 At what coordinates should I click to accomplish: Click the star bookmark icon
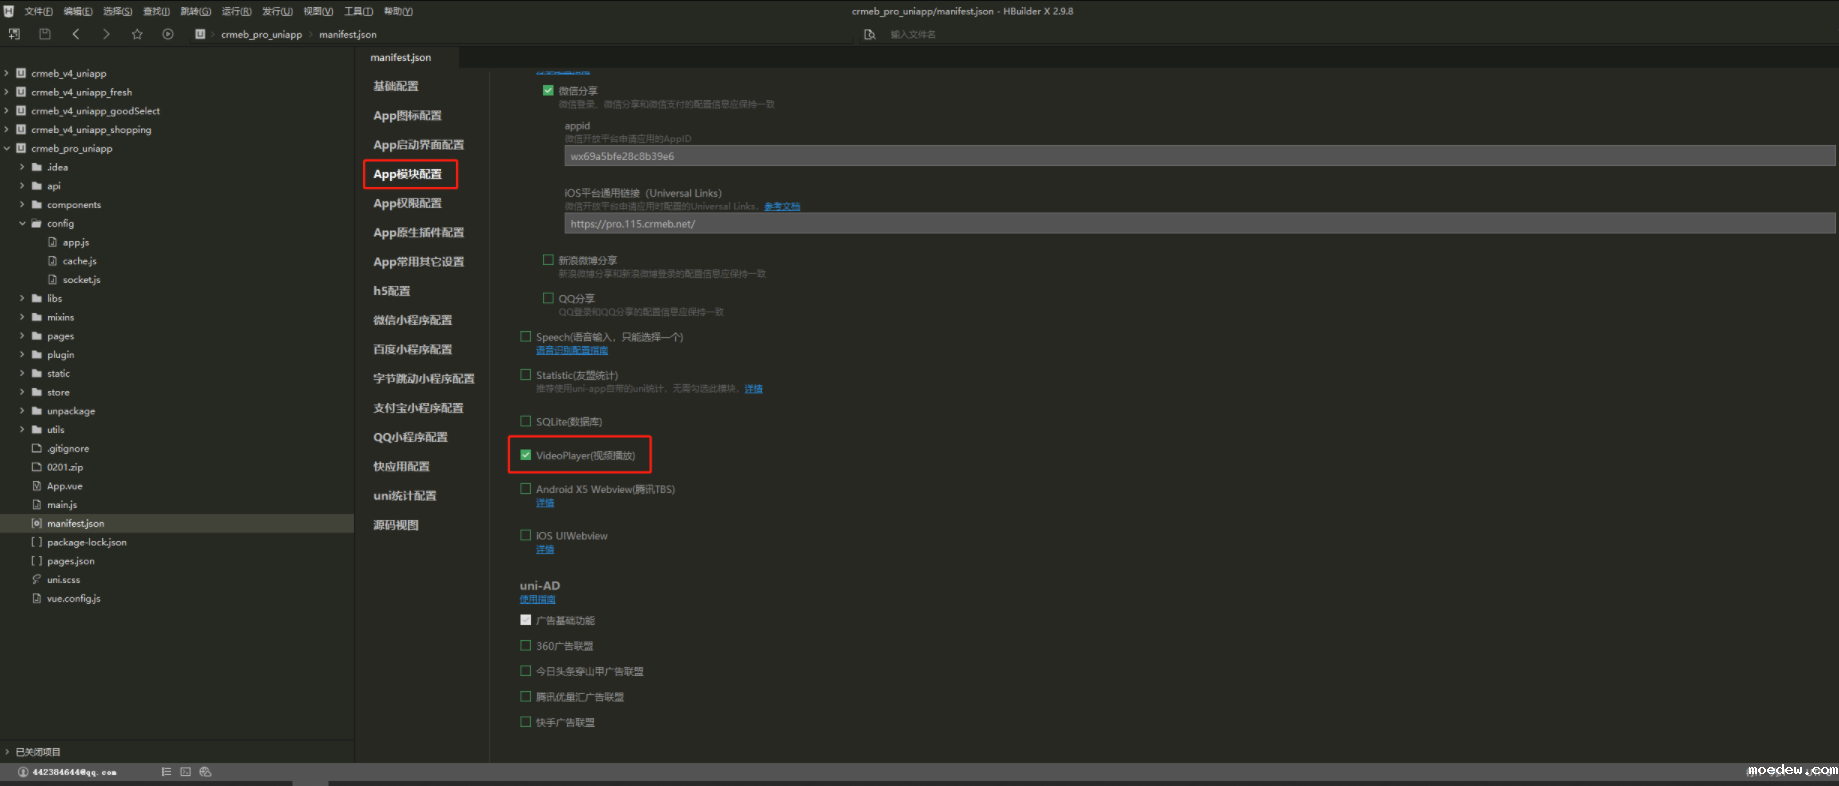137,34
